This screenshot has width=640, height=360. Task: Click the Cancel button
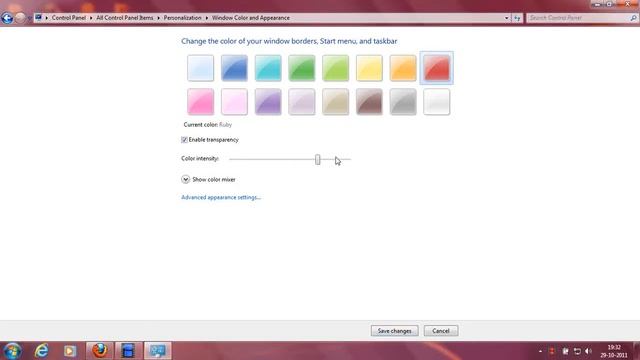click(x=441, y=331)
